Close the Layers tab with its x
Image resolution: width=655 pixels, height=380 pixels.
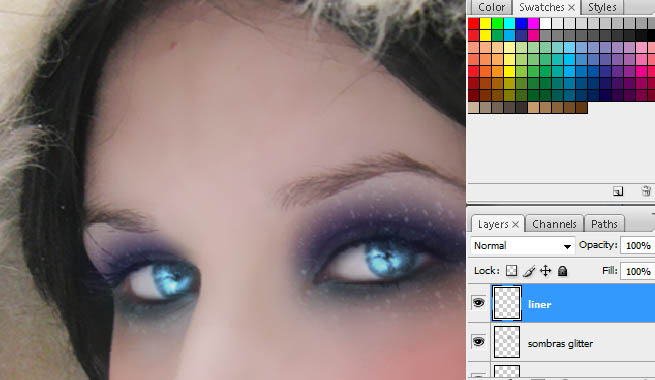pyautogui.click(x=515, y=224)
